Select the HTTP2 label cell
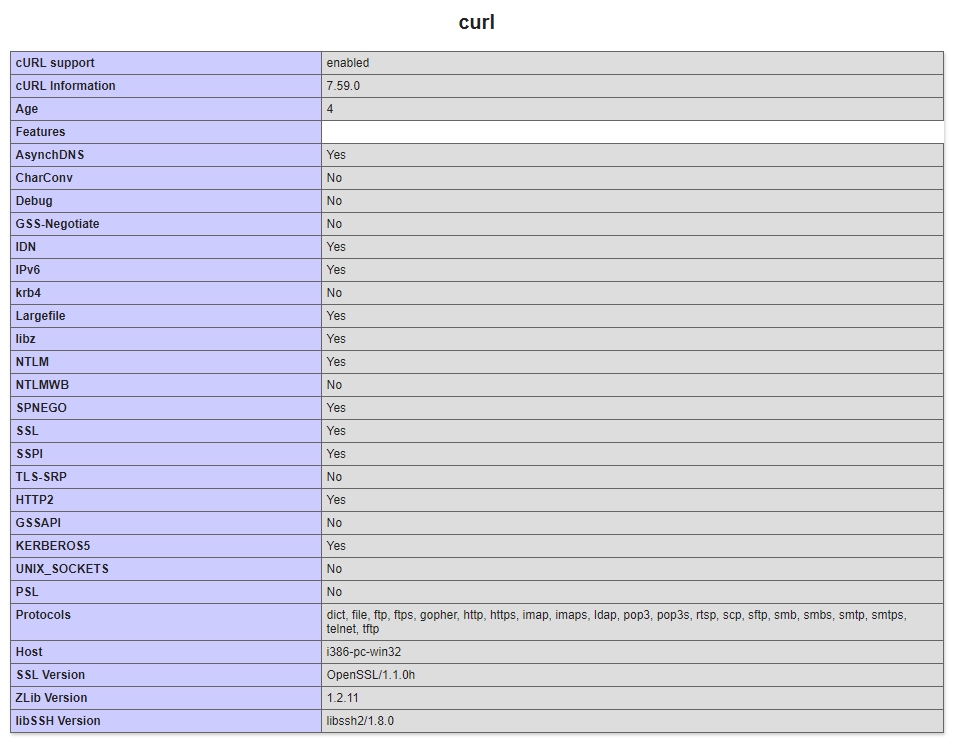 pyautogui.click(x=166, y=499)
